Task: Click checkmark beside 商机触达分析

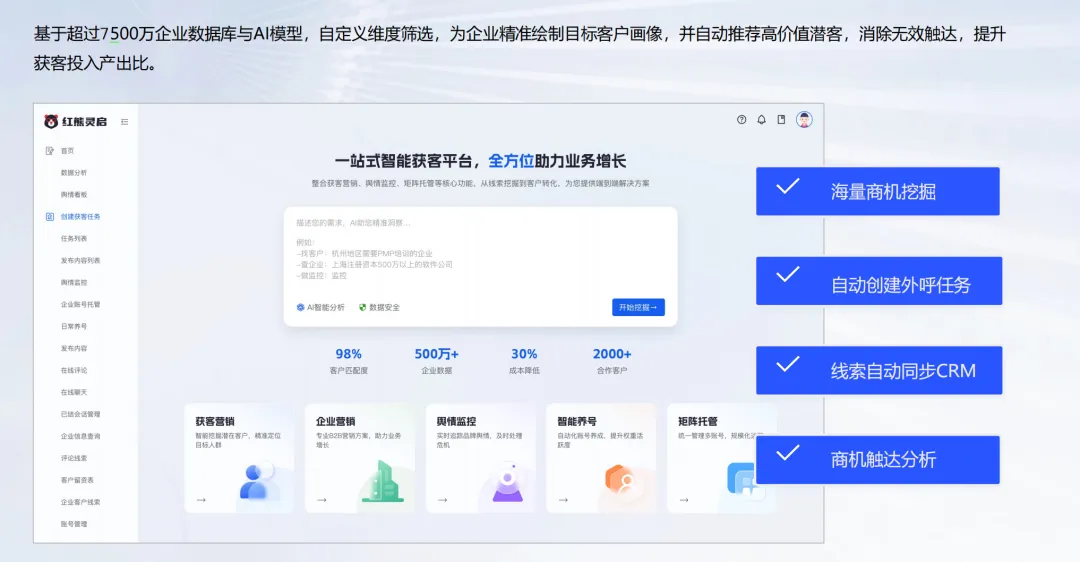Action: click(x=788, y=453)
